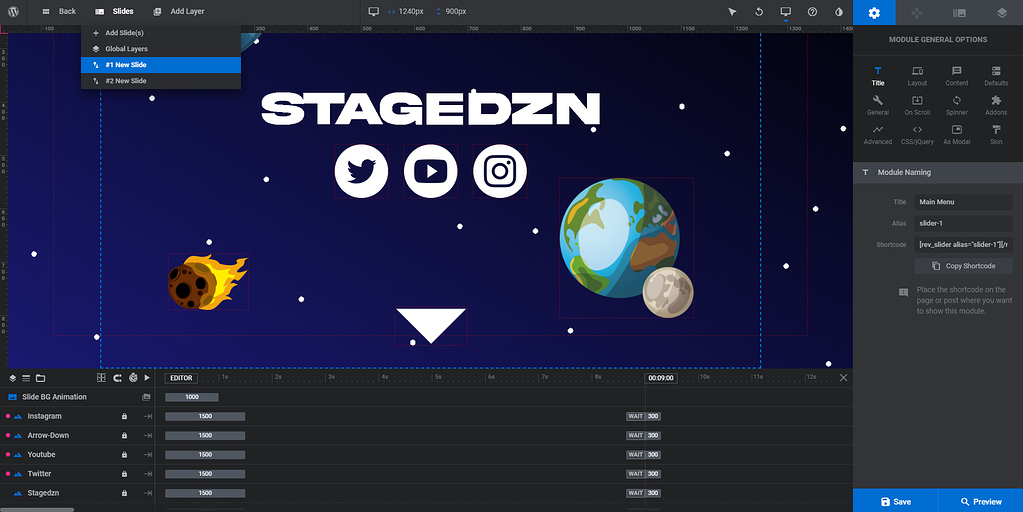Image resolution: width=1023 pixels, height=512 pixels.
Task: Open the Layer Options tab icon
Action: [x=1001, y=12]
